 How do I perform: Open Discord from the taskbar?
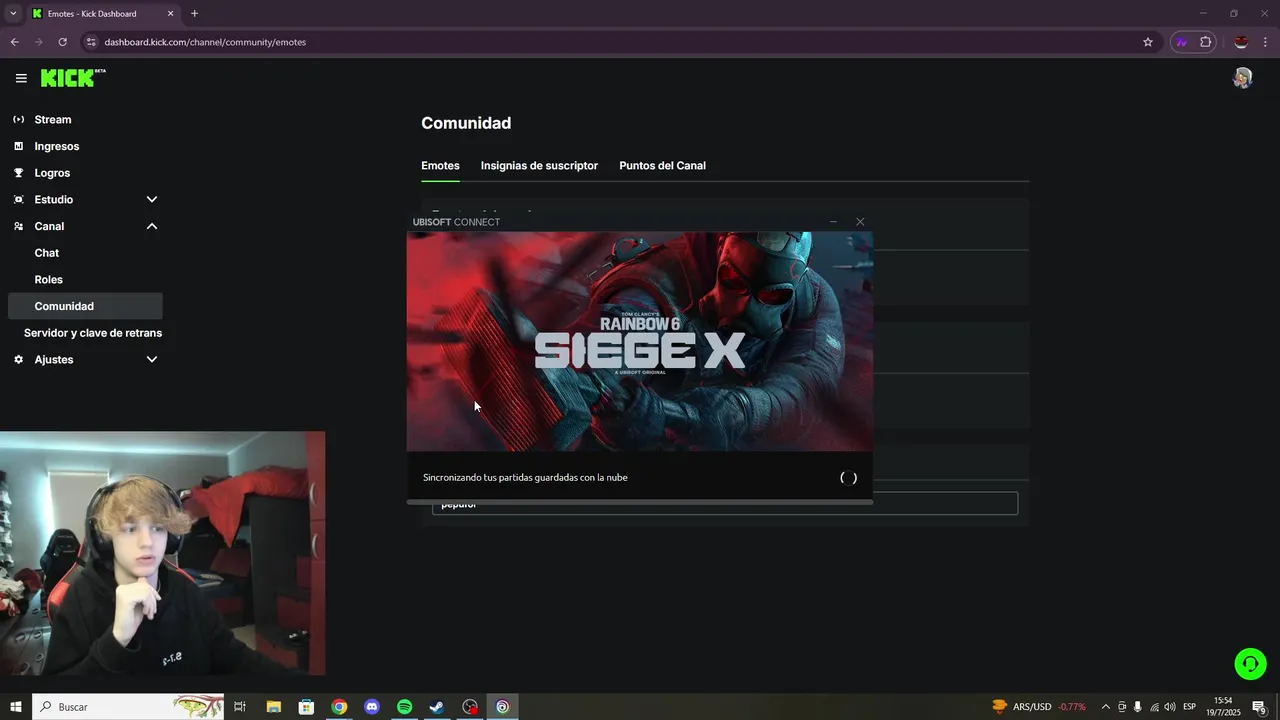(372, 707)
